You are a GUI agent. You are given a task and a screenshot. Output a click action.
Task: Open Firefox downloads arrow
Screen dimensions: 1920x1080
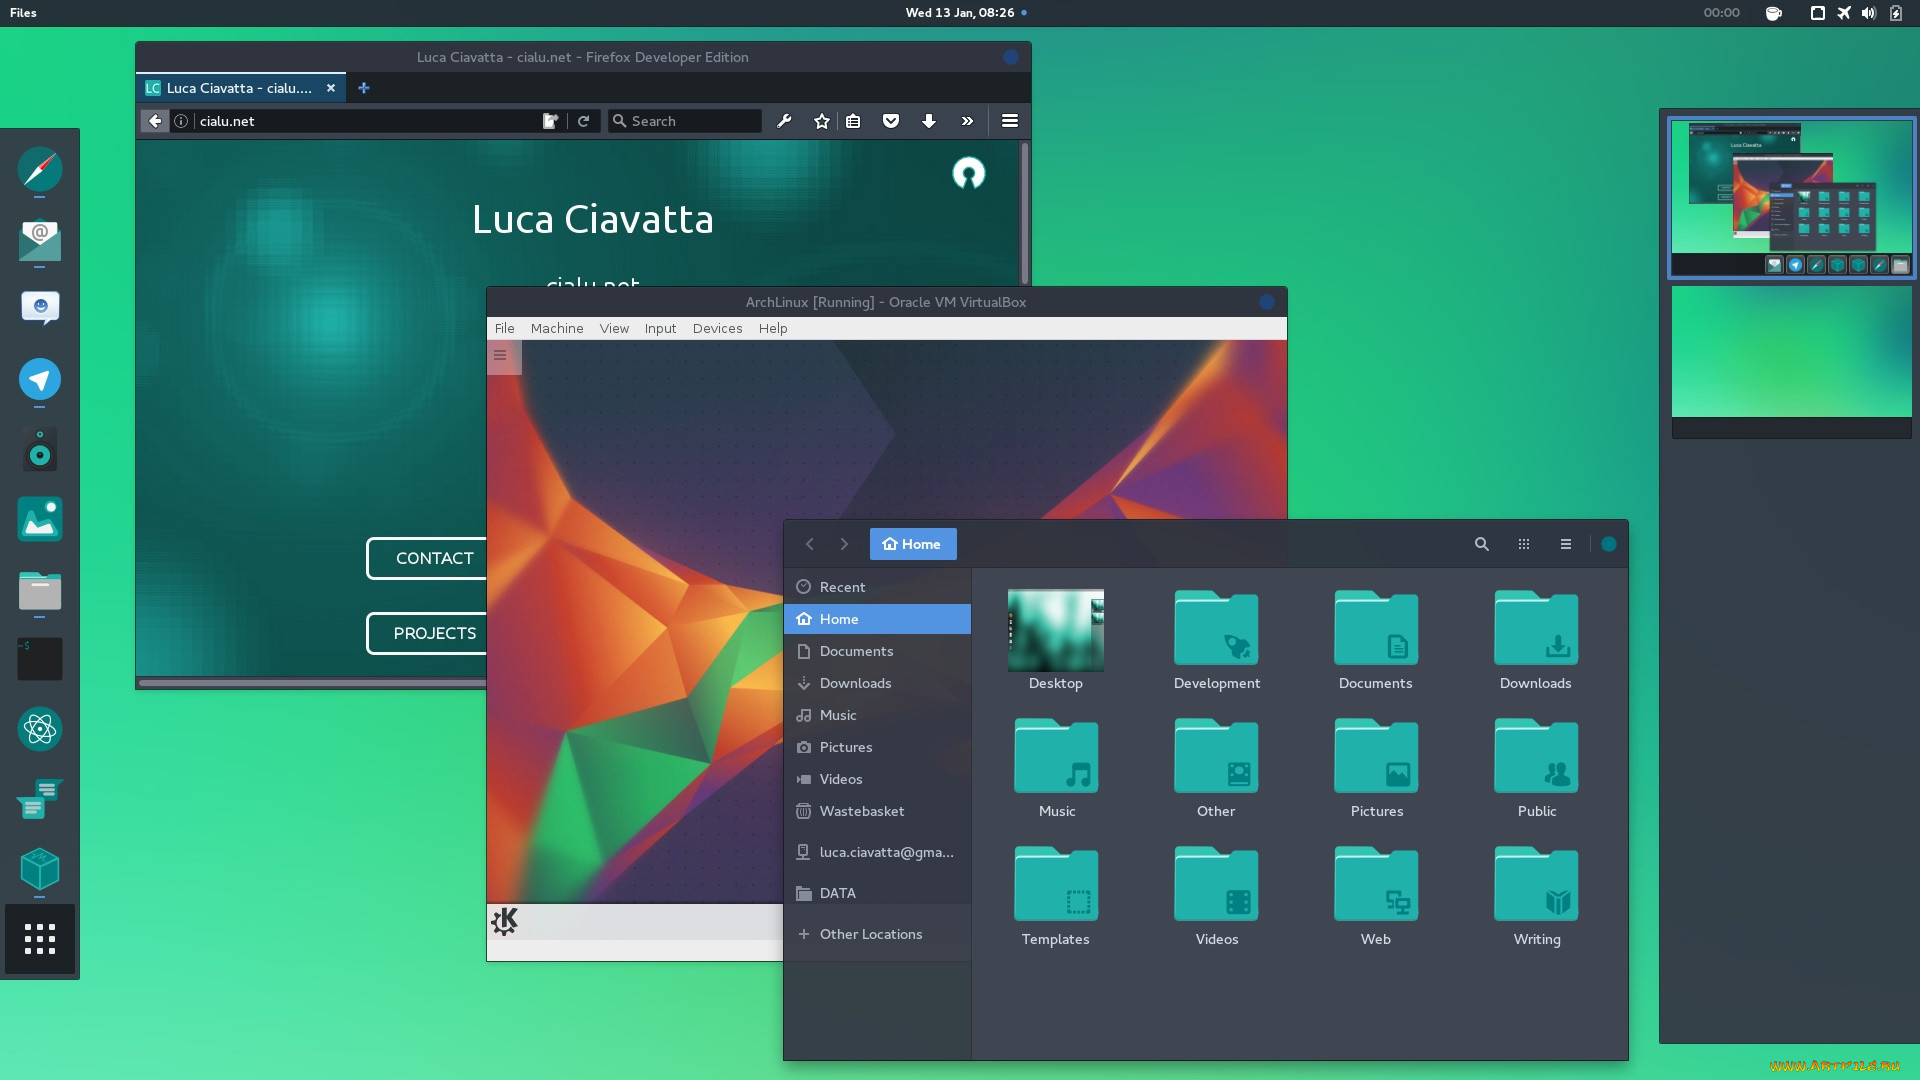929,121
